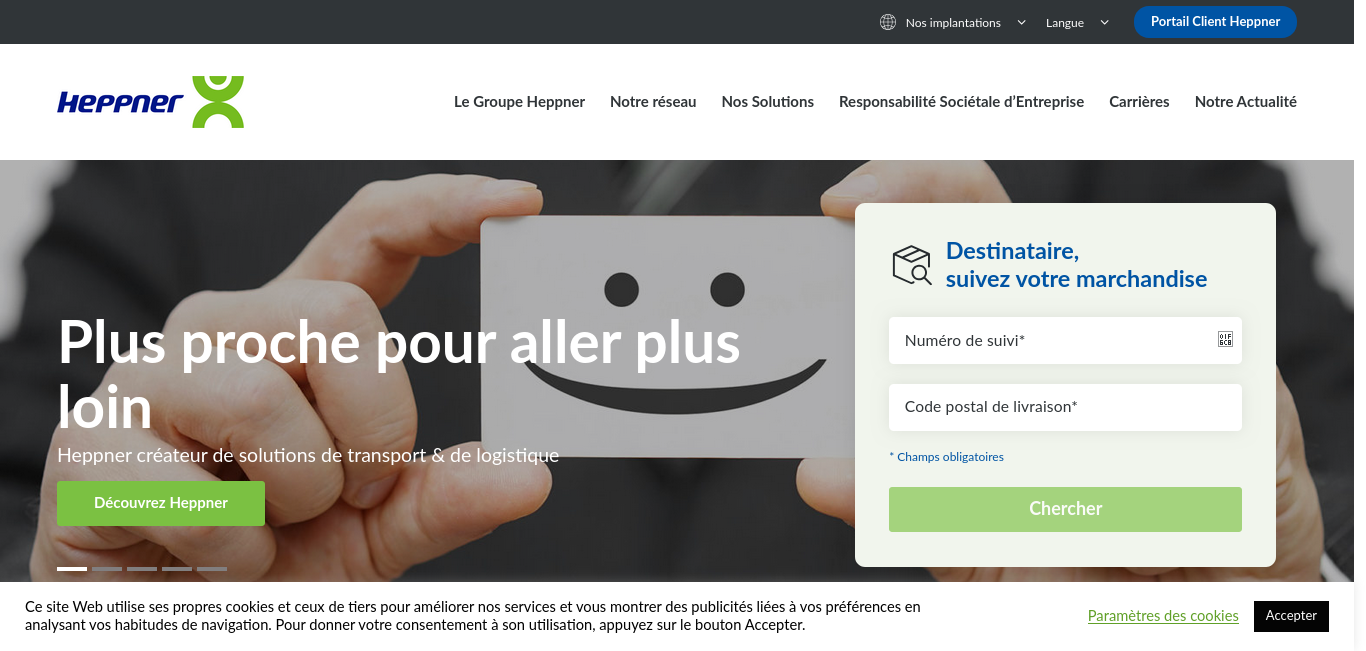1366x651 pixels.
Task: Click the globe icon beside Nos implantations
Action: tap(888, 22)
